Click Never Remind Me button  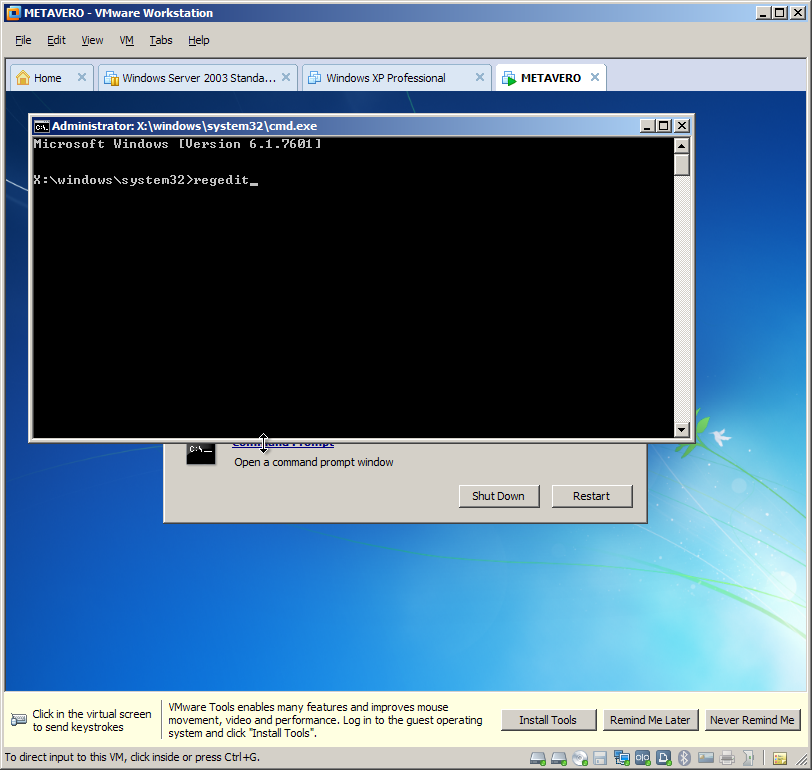[752, 720]
